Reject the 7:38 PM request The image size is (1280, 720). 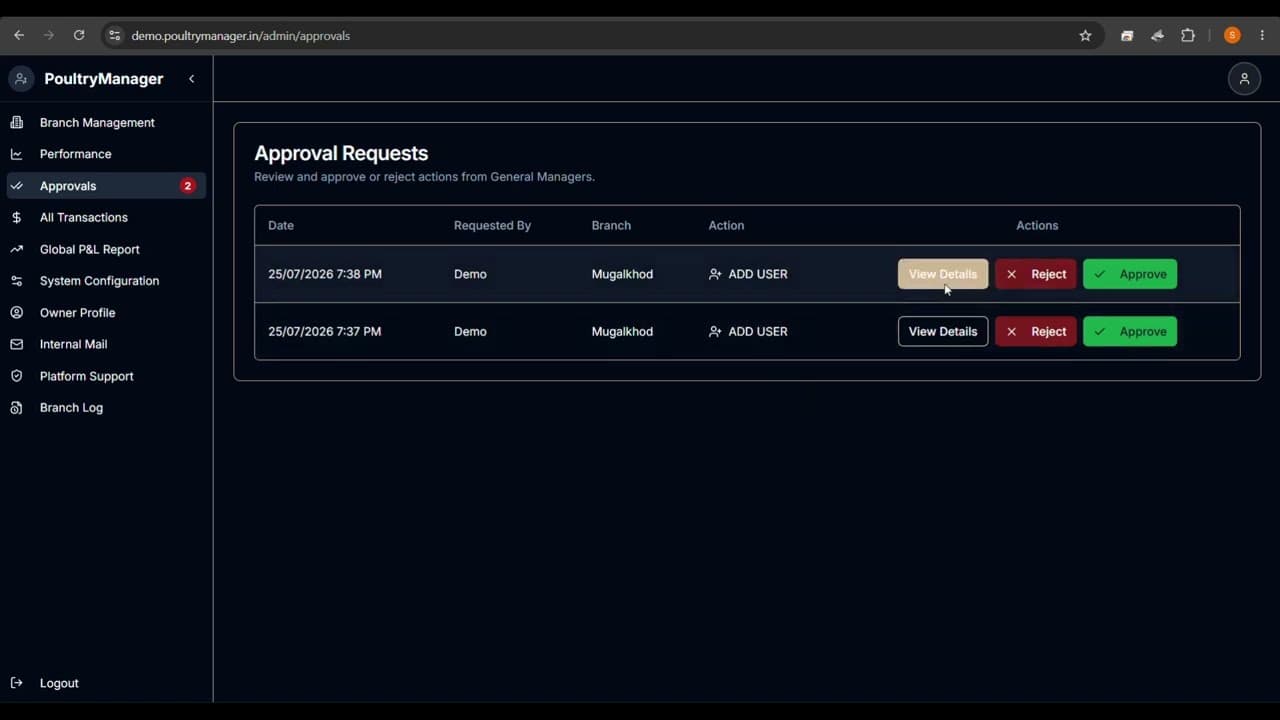coord(1036,274)
